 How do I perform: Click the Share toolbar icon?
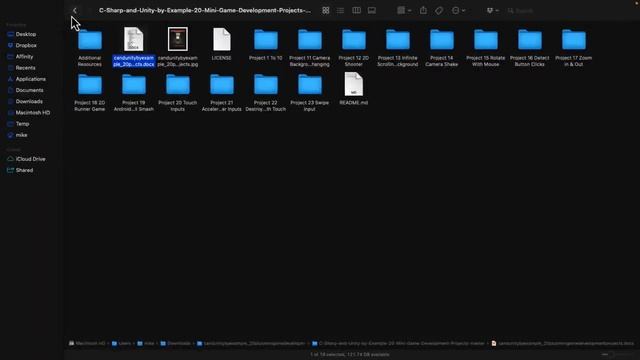(x=423, y=11)
